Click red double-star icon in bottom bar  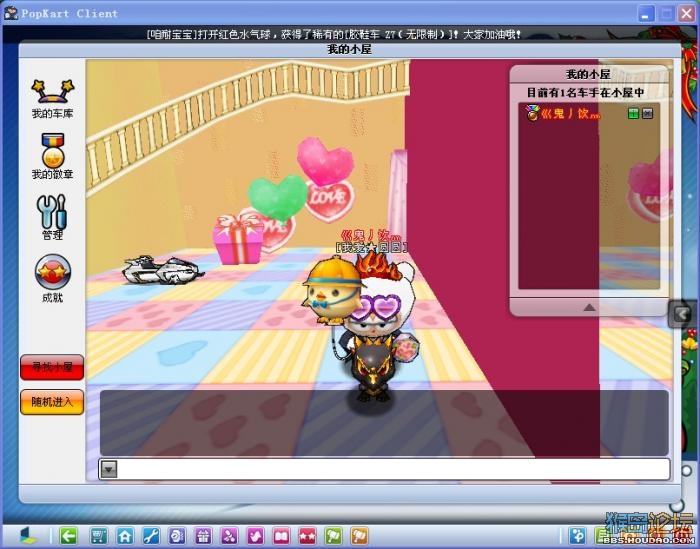[308, 536]
